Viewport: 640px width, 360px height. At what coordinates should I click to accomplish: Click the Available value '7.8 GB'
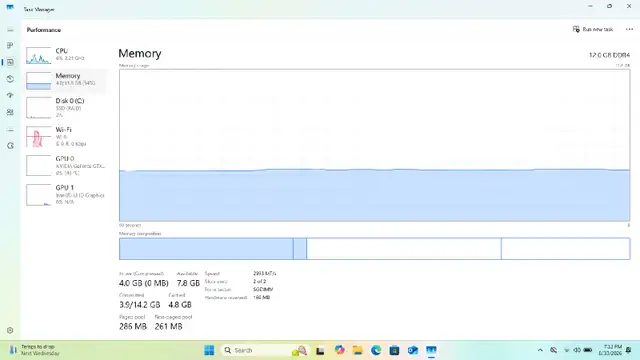coord(188,283)
